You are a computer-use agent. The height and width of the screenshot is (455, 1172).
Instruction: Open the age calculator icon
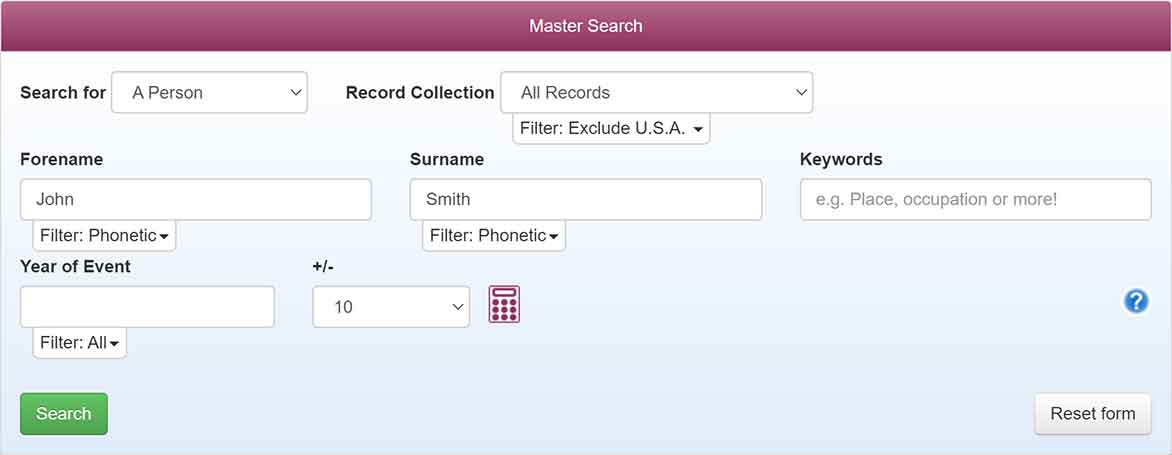pyautogui.click(x=504, y=304)
